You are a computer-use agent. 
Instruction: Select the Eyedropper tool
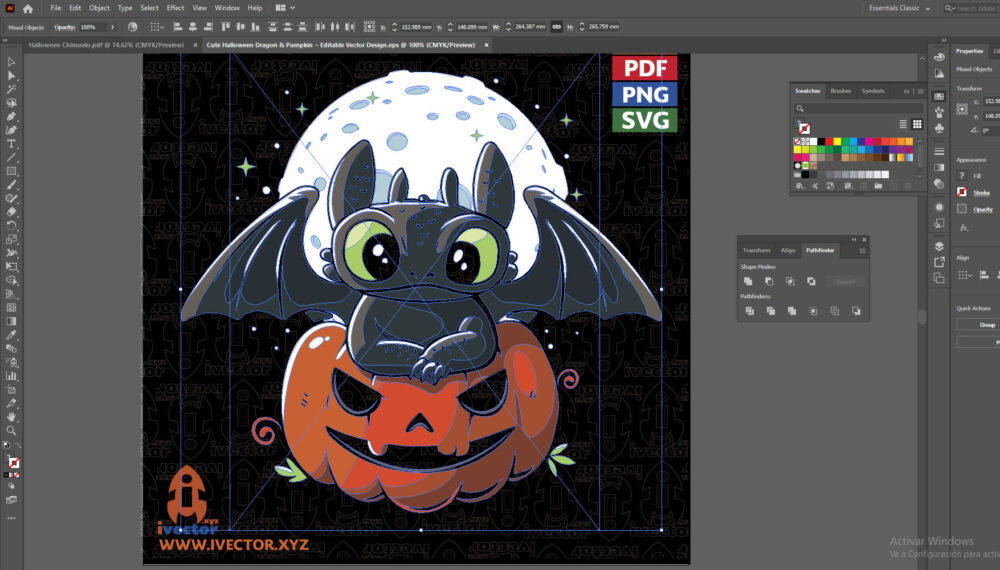11,335
